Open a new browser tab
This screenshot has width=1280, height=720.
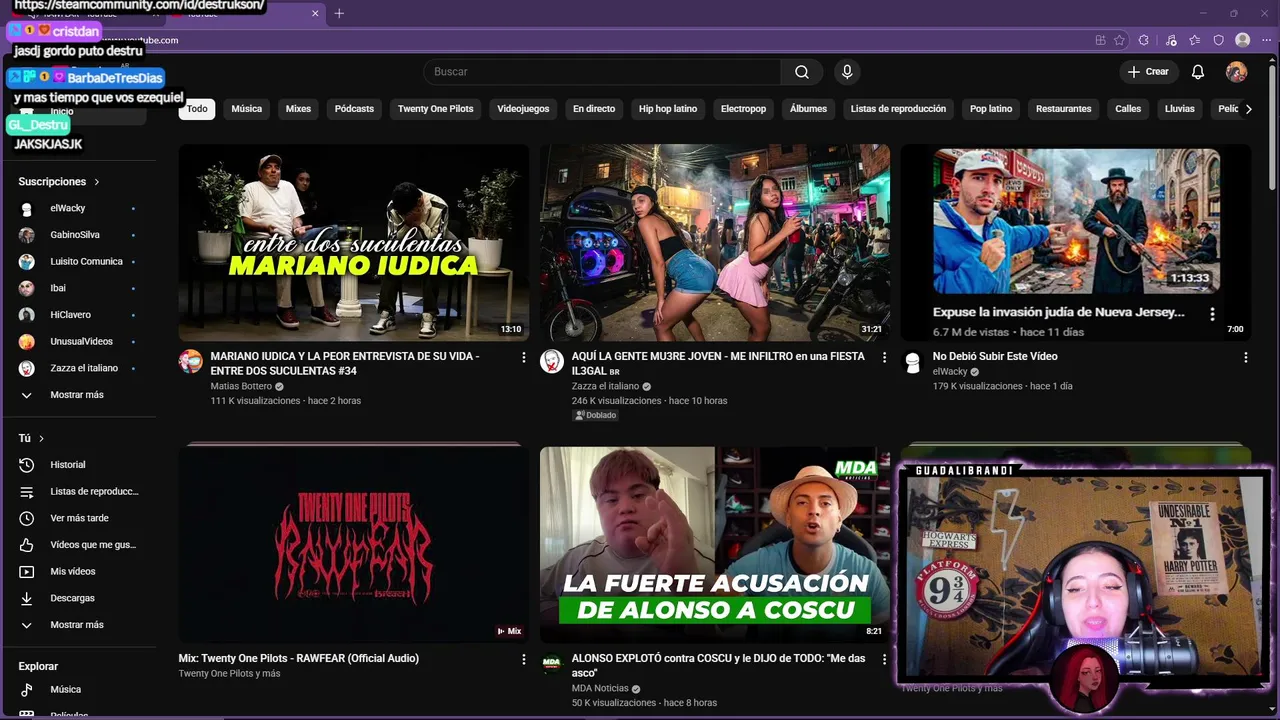pyautogui.click(x=339, y=13)
